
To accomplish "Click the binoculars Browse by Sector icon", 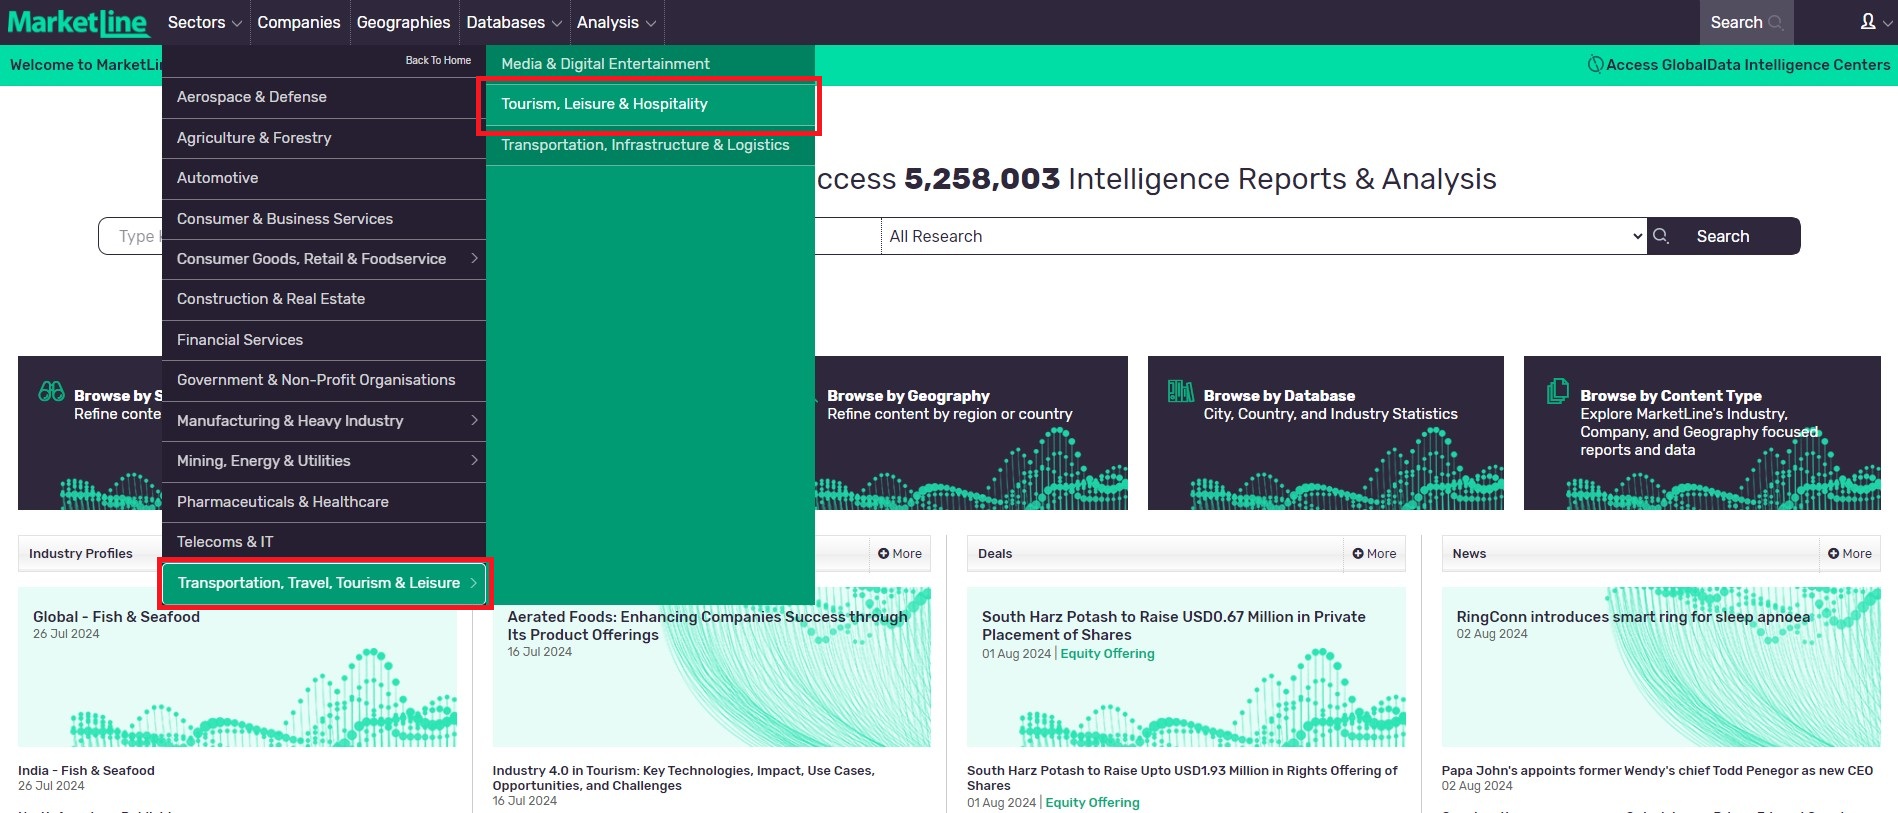I will click(x=51, y=392).
